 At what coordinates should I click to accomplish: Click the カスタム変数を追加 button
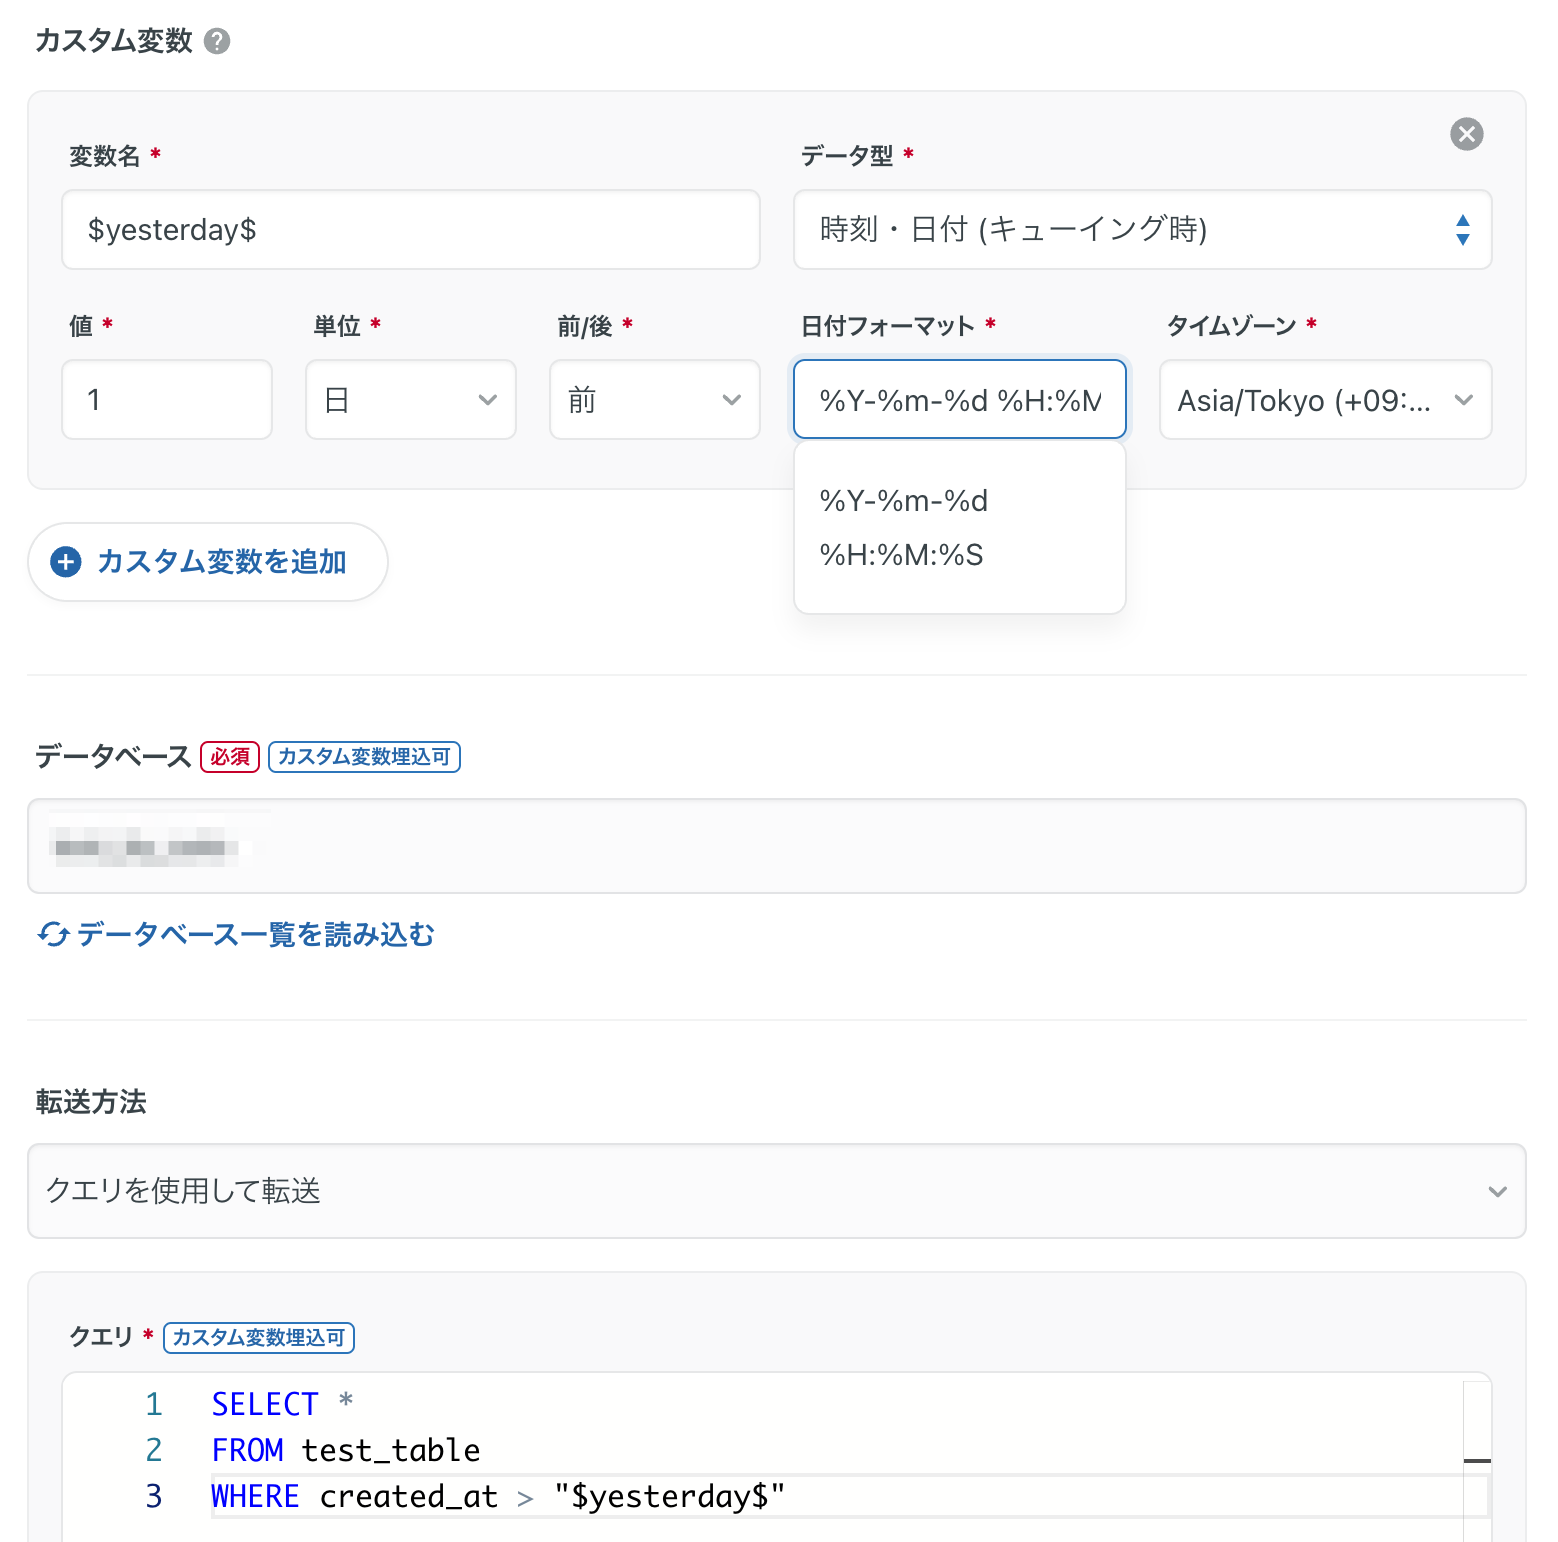click(208, 562)
